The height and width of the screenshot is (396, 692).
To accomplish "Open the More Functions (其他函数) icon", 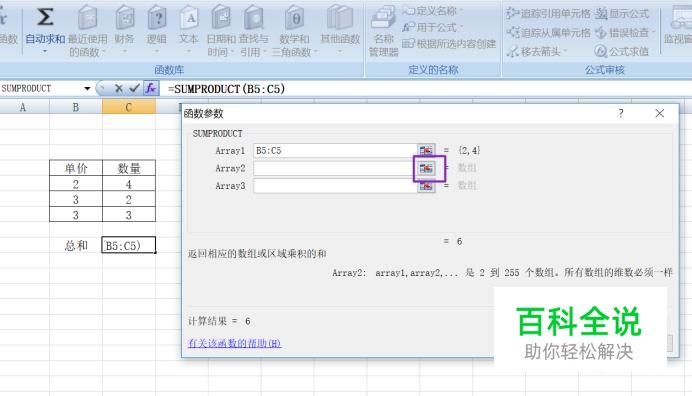I will pos(340,18).
